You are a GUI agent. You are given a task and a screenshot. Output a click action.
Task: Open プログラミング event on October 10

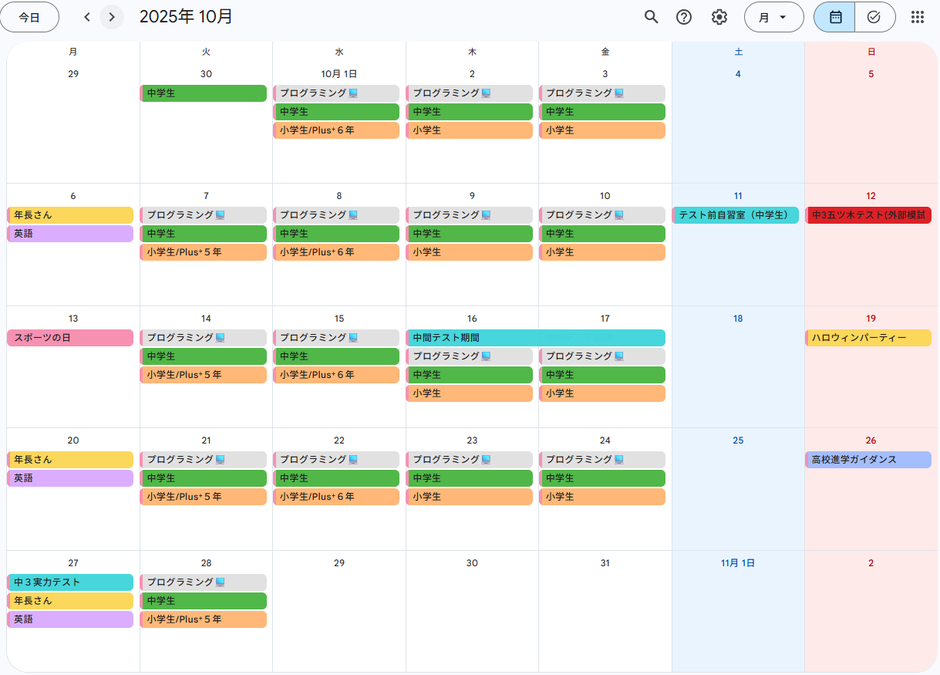602,215
